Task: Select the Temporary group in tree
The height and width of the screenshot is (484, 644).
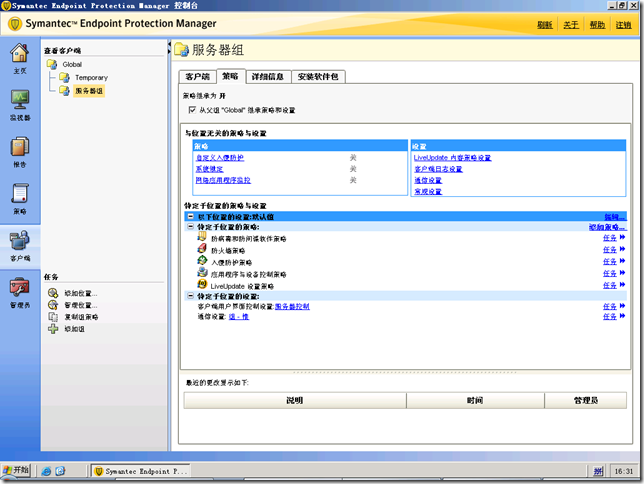Action: [x=91, y=78]
